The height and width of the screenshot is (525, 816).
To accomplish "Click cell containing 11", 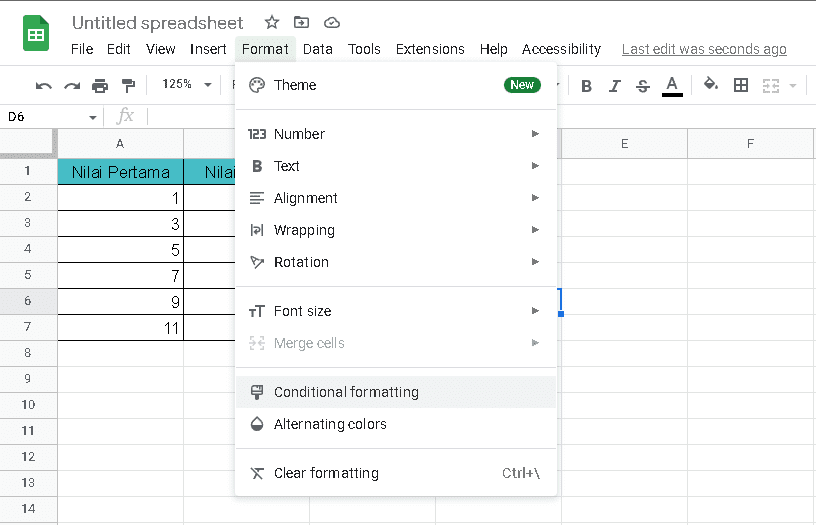I will coord(120,327).
